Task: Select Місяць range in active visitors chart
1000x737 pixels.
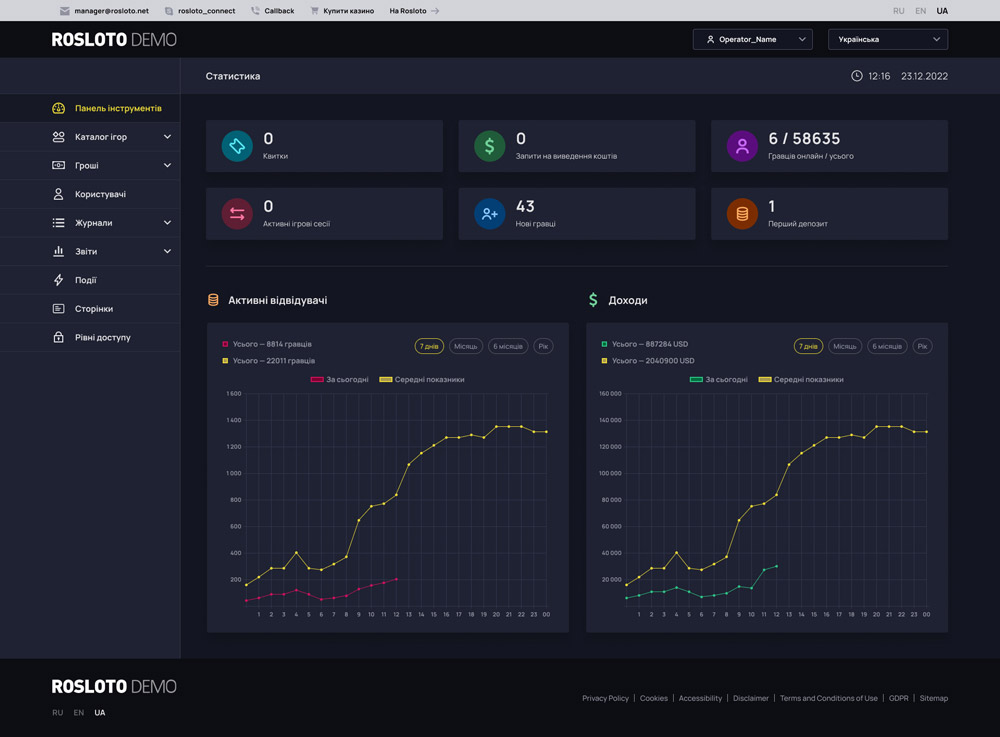Action: (466, 347)
